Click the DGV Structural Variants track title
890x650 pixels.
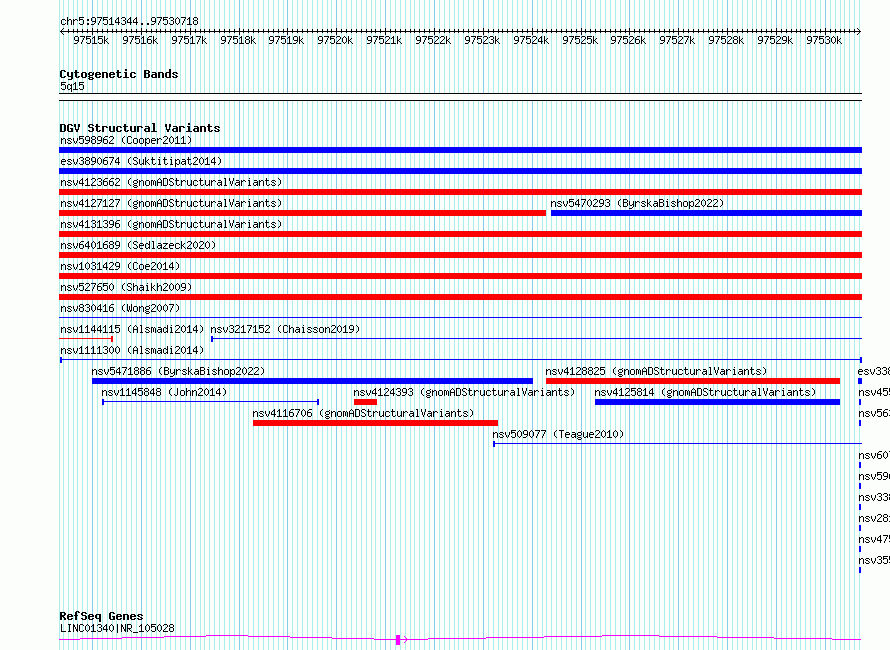140,128
